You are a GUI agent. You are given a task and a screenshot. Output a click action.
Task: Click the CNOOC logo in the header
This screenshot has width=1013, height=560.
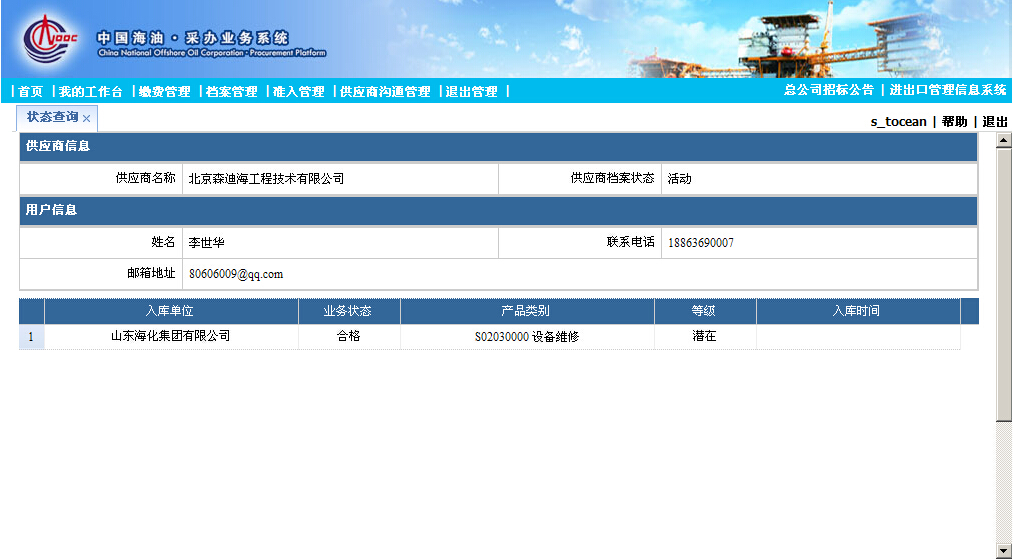(50, 40)
